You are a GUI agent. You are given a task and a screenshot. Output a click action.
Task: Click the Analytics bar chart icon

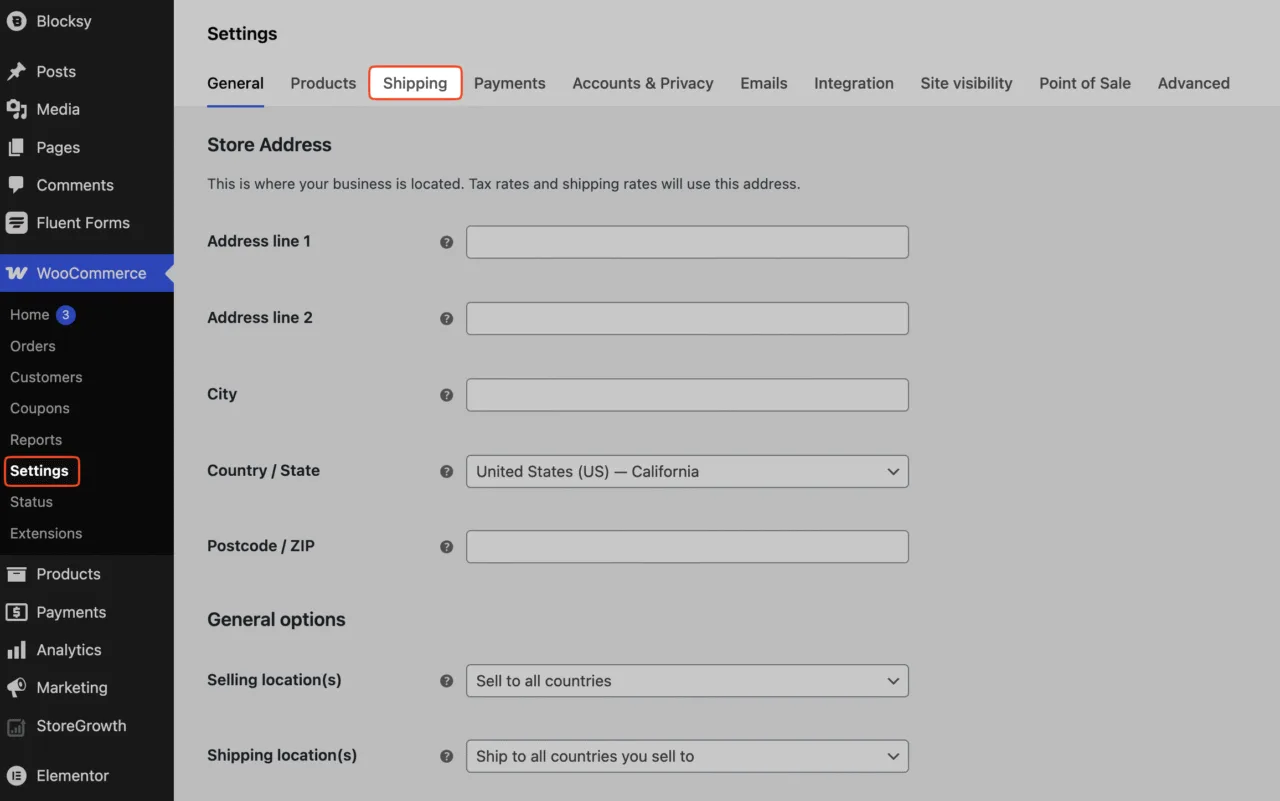pyautogui.click(x=16, y=650)
